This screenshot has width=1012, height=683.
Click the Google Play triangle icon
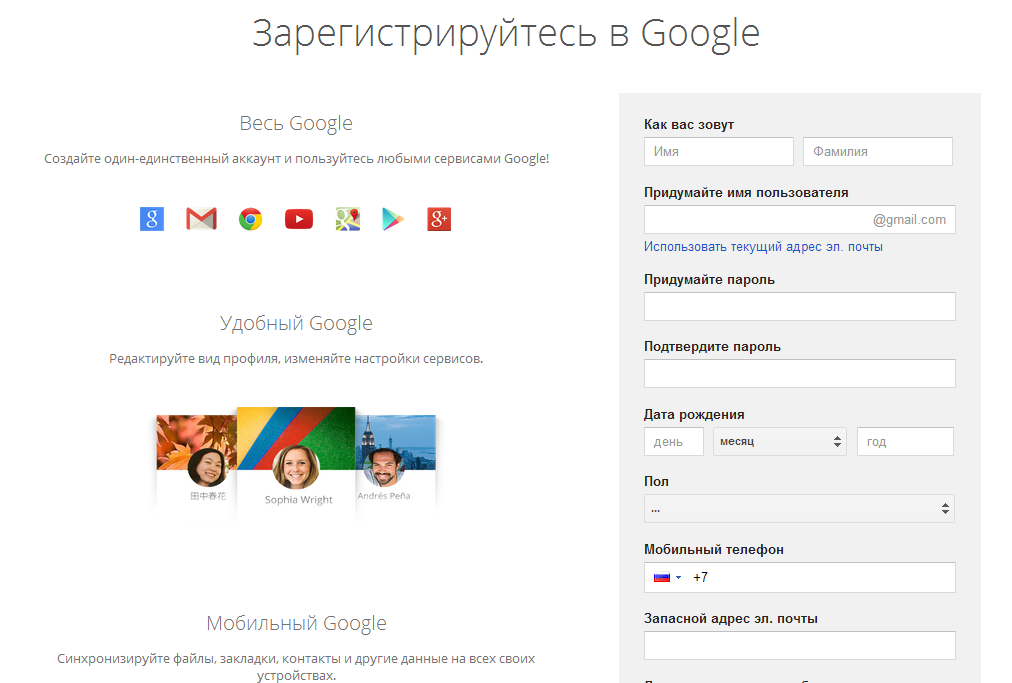click(x=392, y=219)
